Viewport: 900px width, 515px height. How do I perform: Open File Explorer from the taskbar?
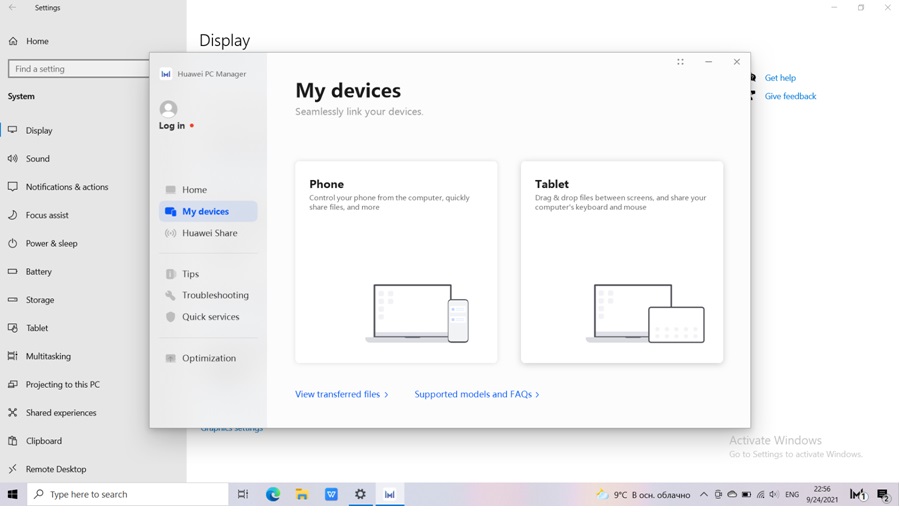[x=302, y=494]
